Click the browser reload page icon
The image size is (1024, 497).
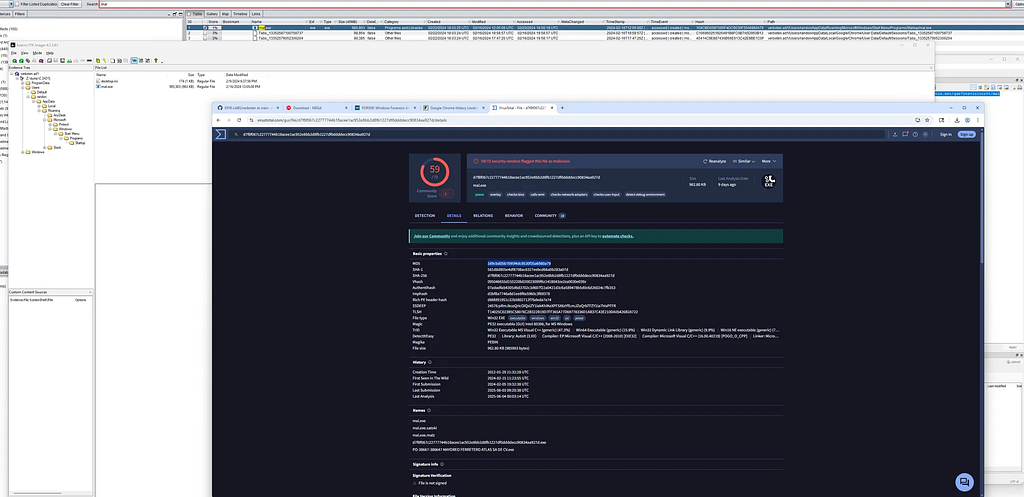click(x=239, y=120)
